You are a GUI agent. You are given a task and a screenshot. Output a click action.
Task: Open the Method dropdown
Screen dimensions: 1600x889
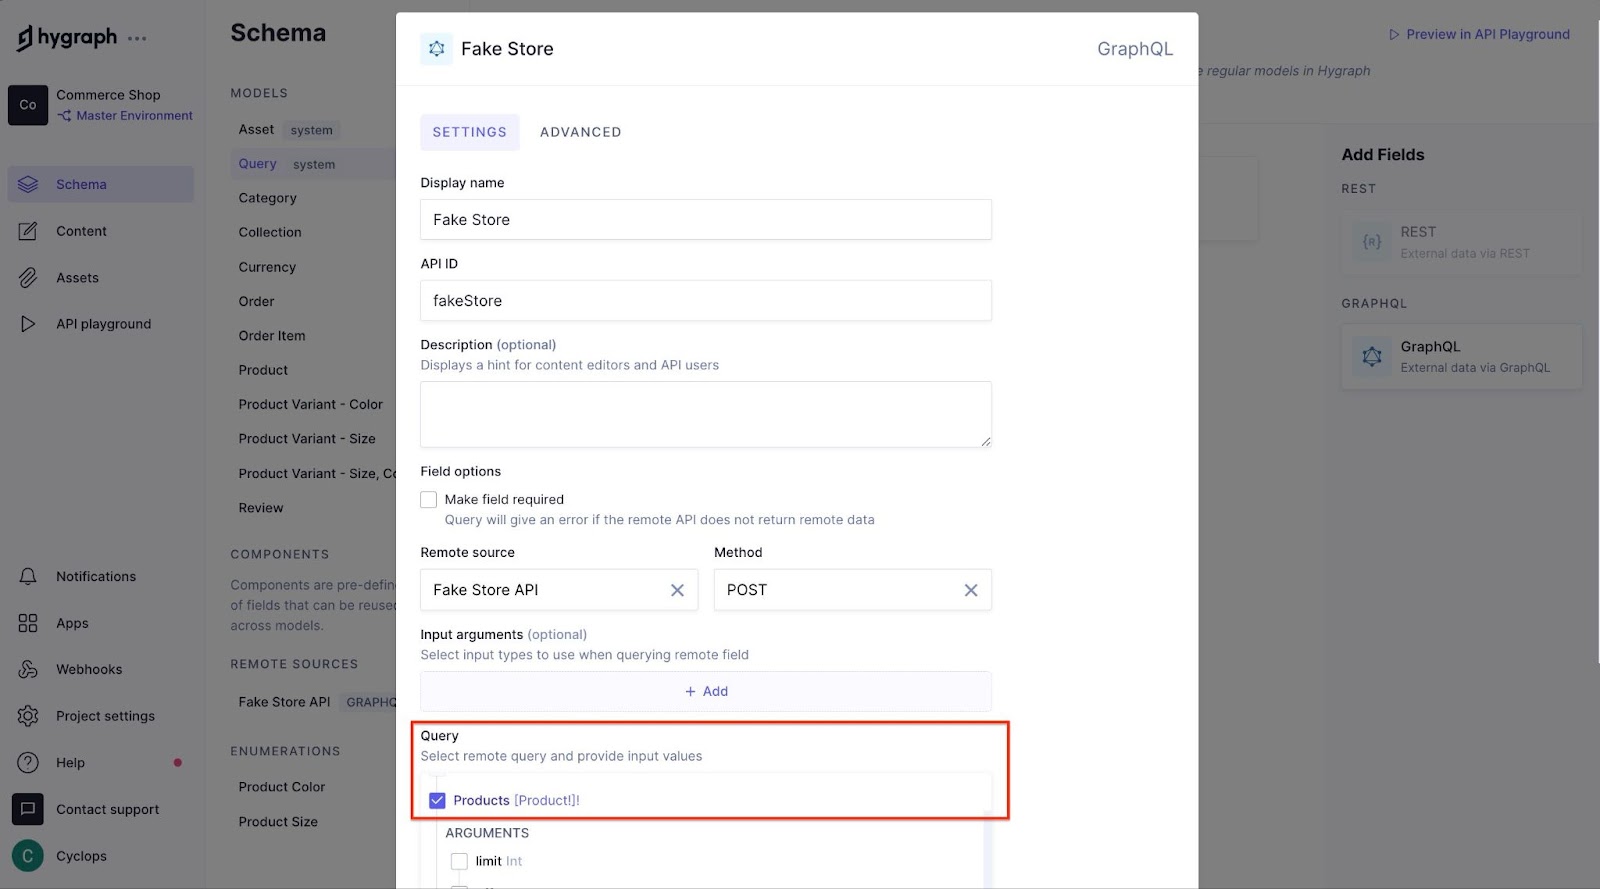pyautogui.click(x=853, y=590)
